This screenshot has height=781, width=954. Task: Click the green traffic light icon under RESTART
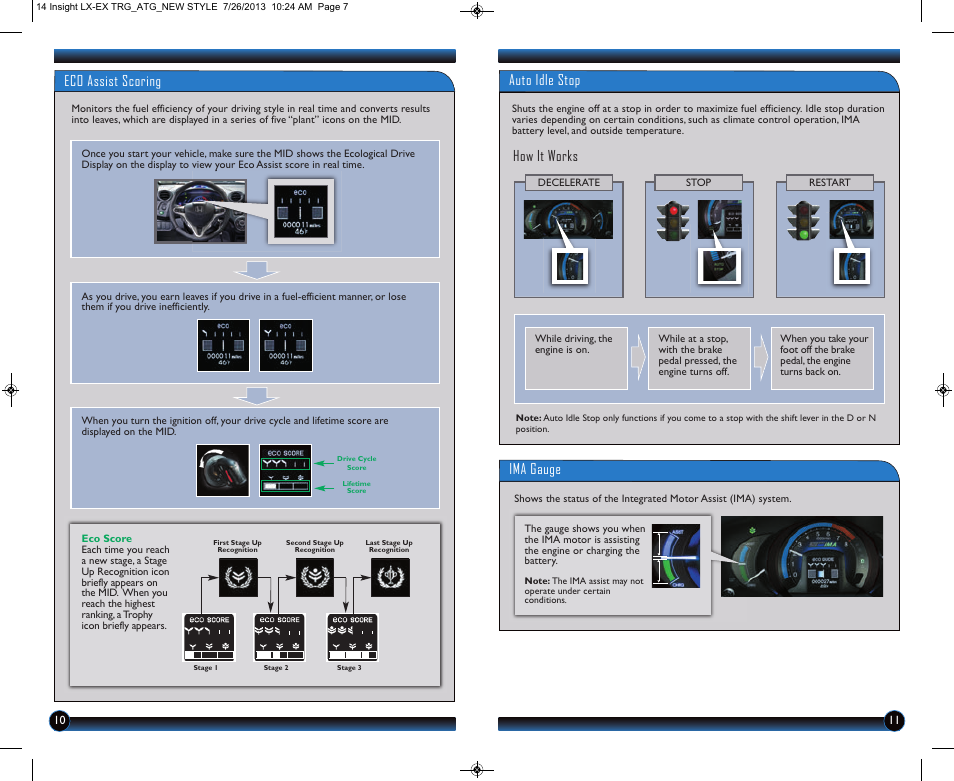803,221
